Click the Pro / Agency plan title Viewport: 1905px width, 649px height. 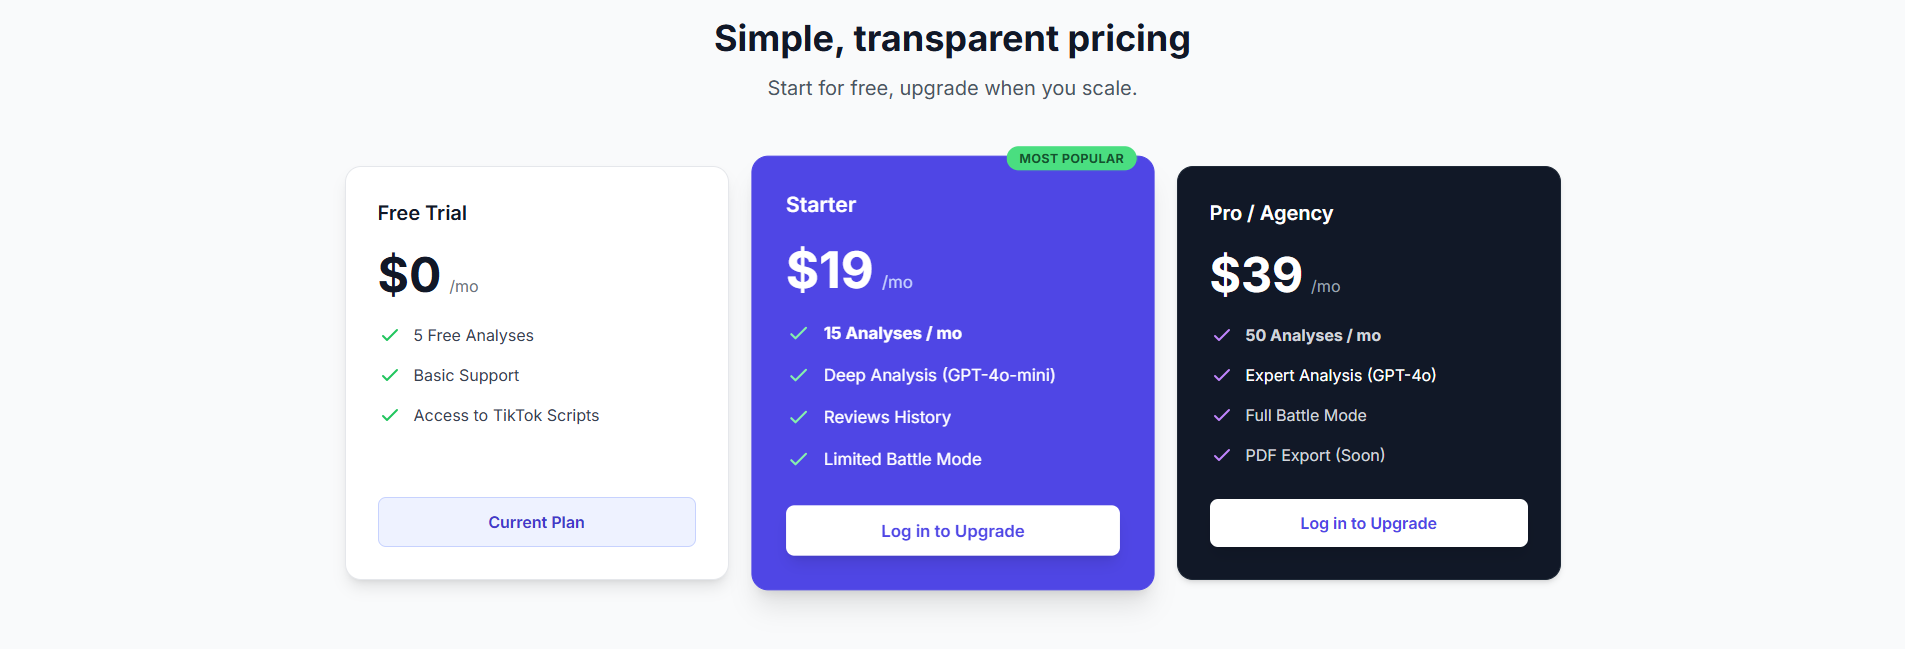(x=1270, y=212)
